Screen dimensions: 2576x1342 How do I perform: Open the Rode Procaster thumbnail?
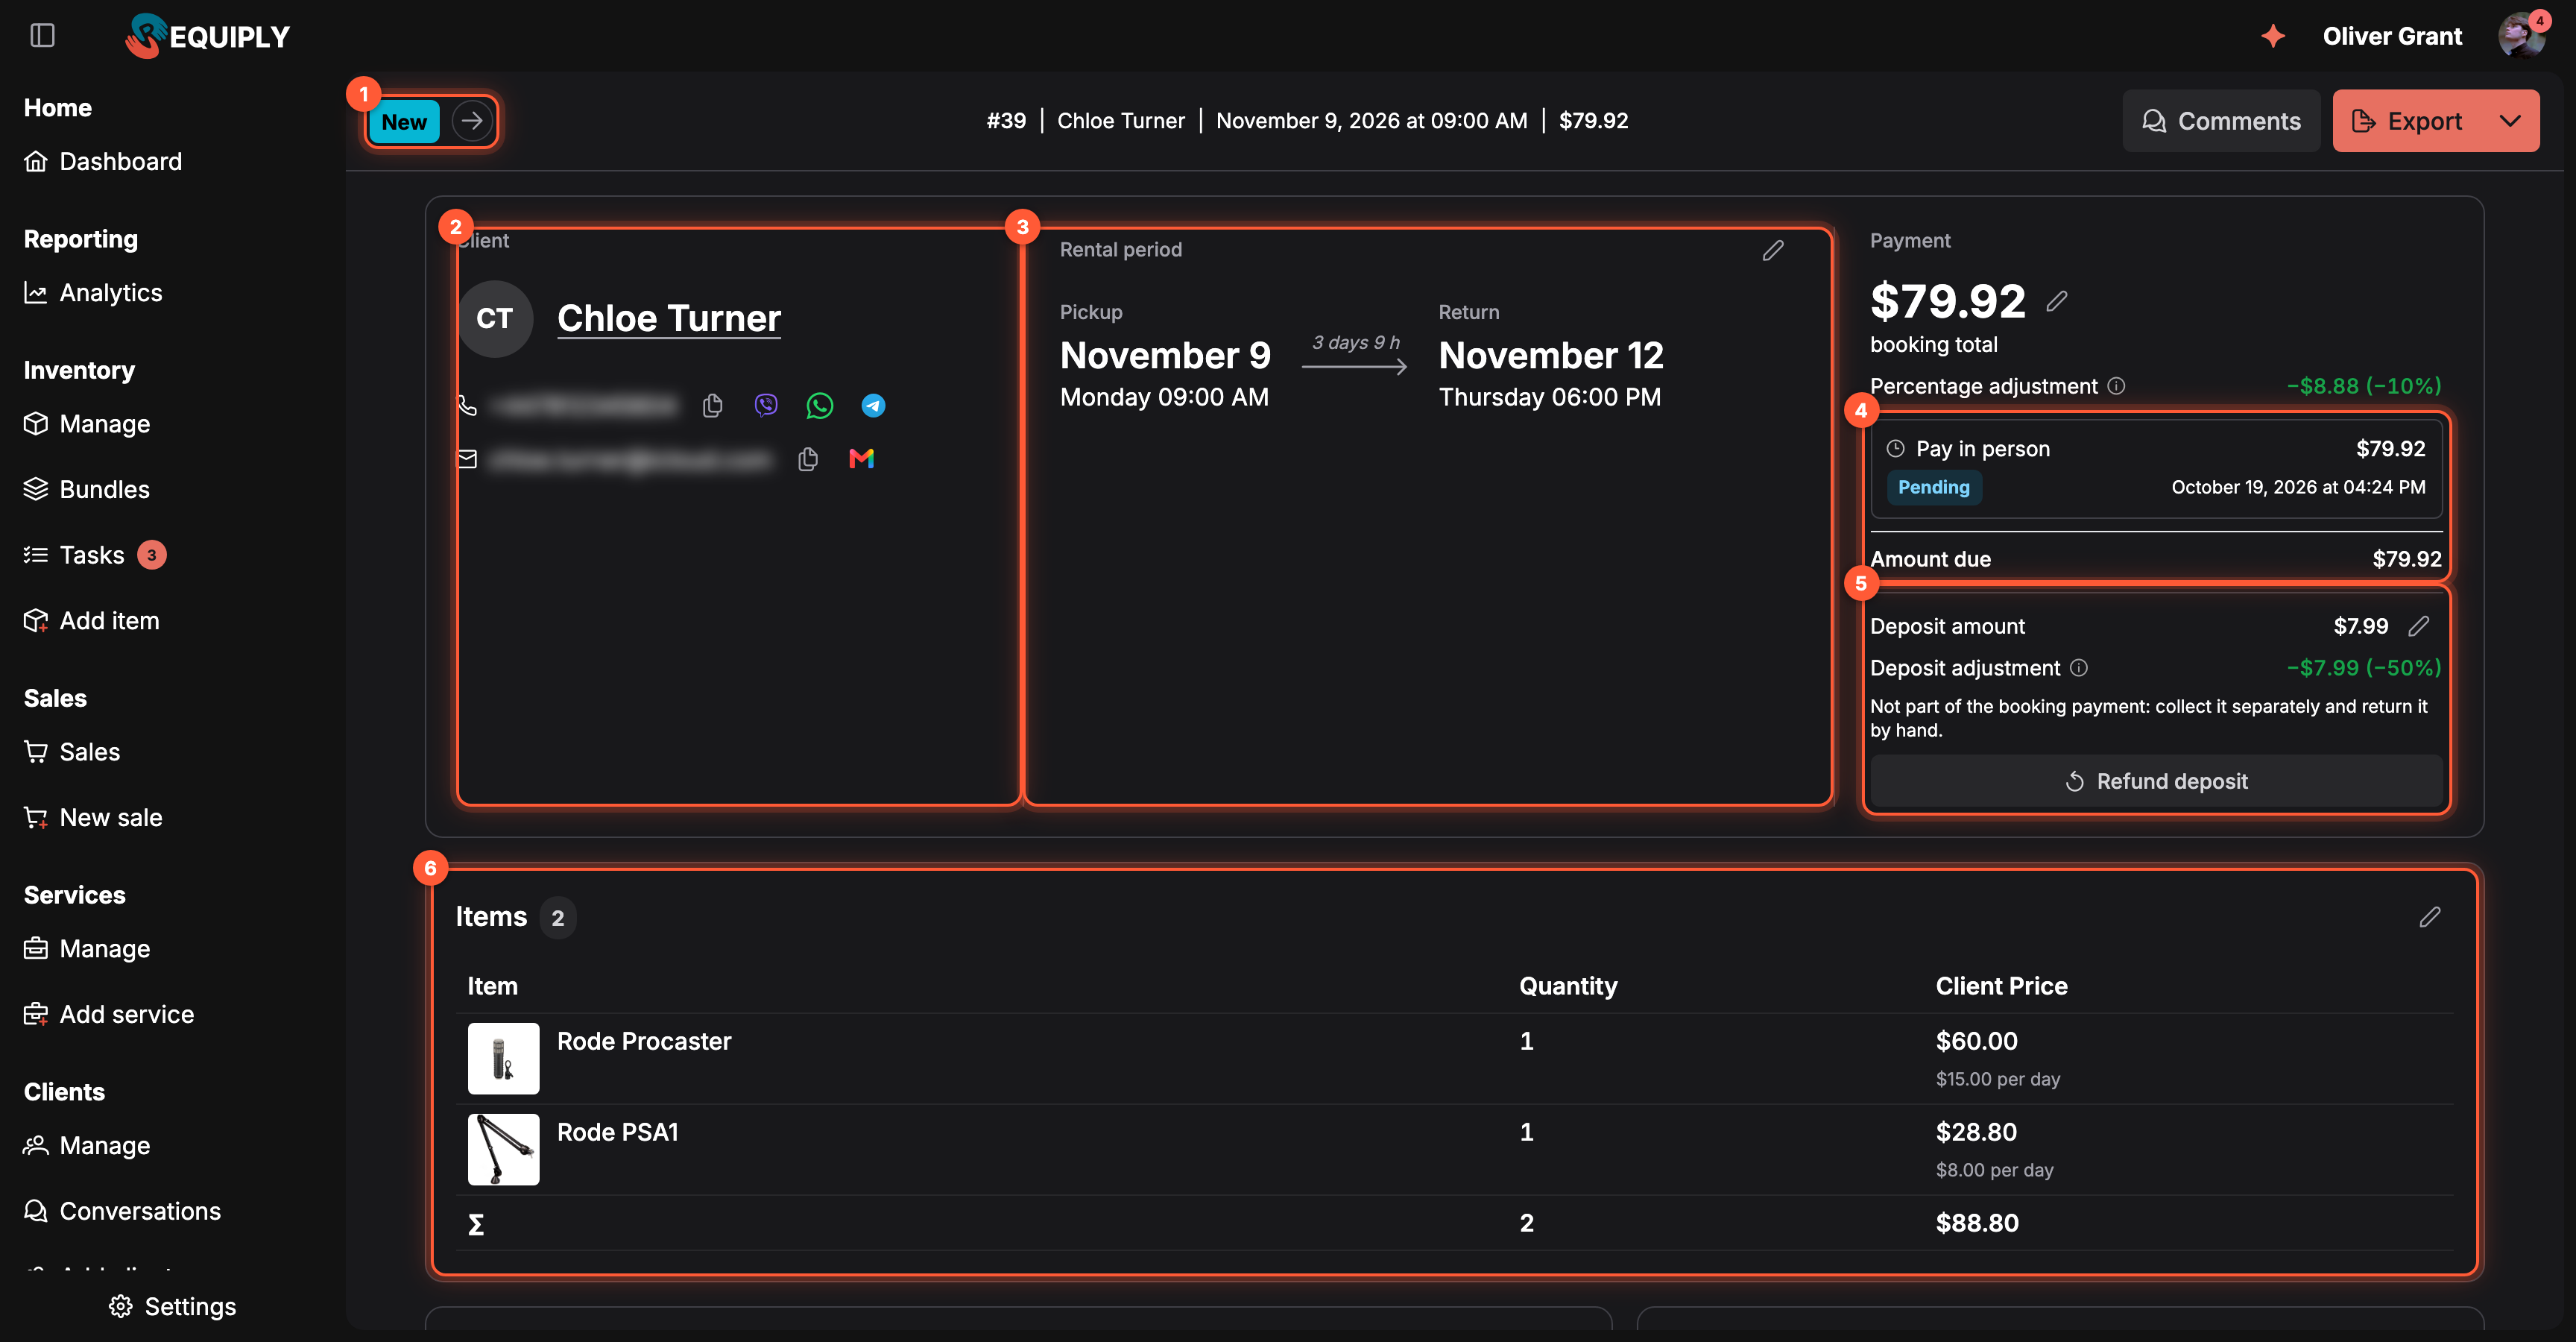click(503, 1058)
